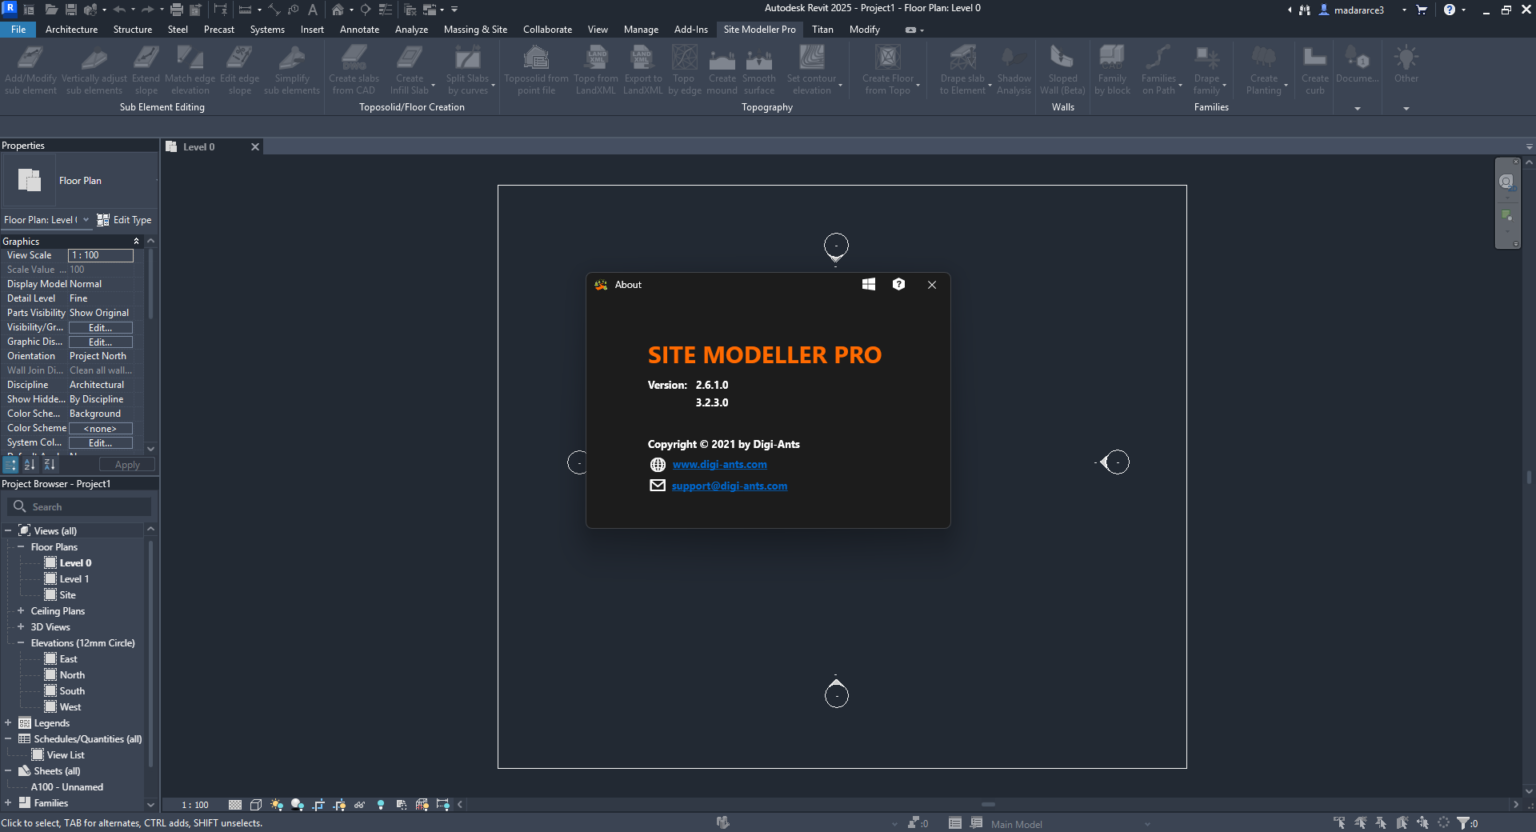
Task: Expand the Ceiling Plans tree node
Action: tap(20, 611)
